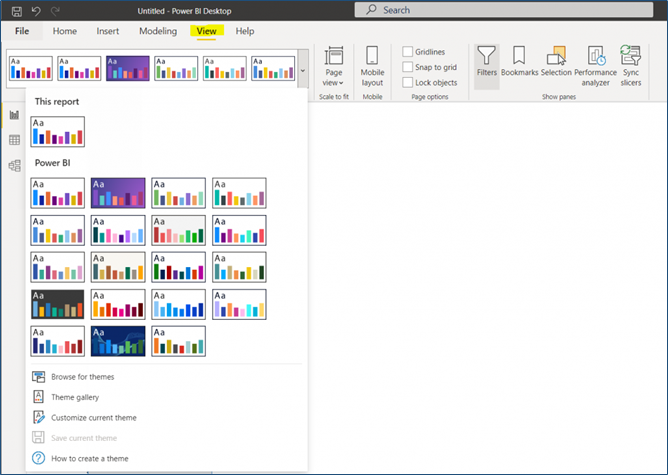Switch to Model view in sidebar
Screen dimensions: 668x475
tap(14, 166)
